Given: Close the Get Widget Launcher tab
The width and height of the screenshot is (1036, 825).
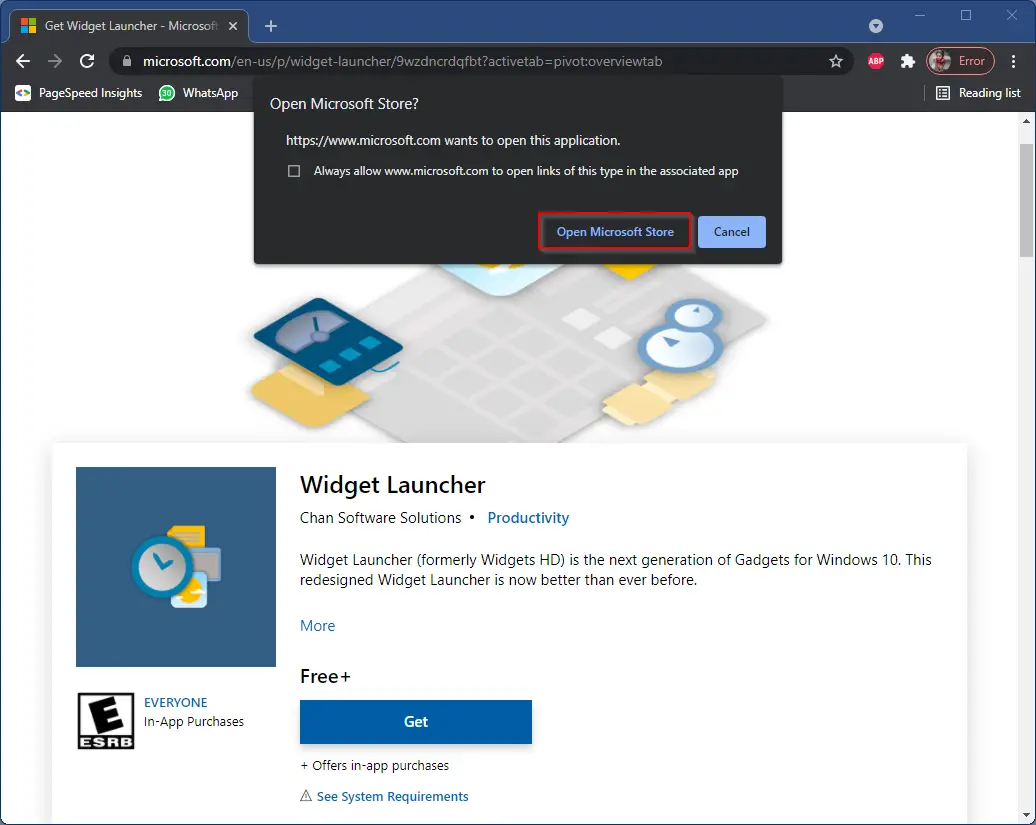Looking at the screenshot, I should pos(233,26).
